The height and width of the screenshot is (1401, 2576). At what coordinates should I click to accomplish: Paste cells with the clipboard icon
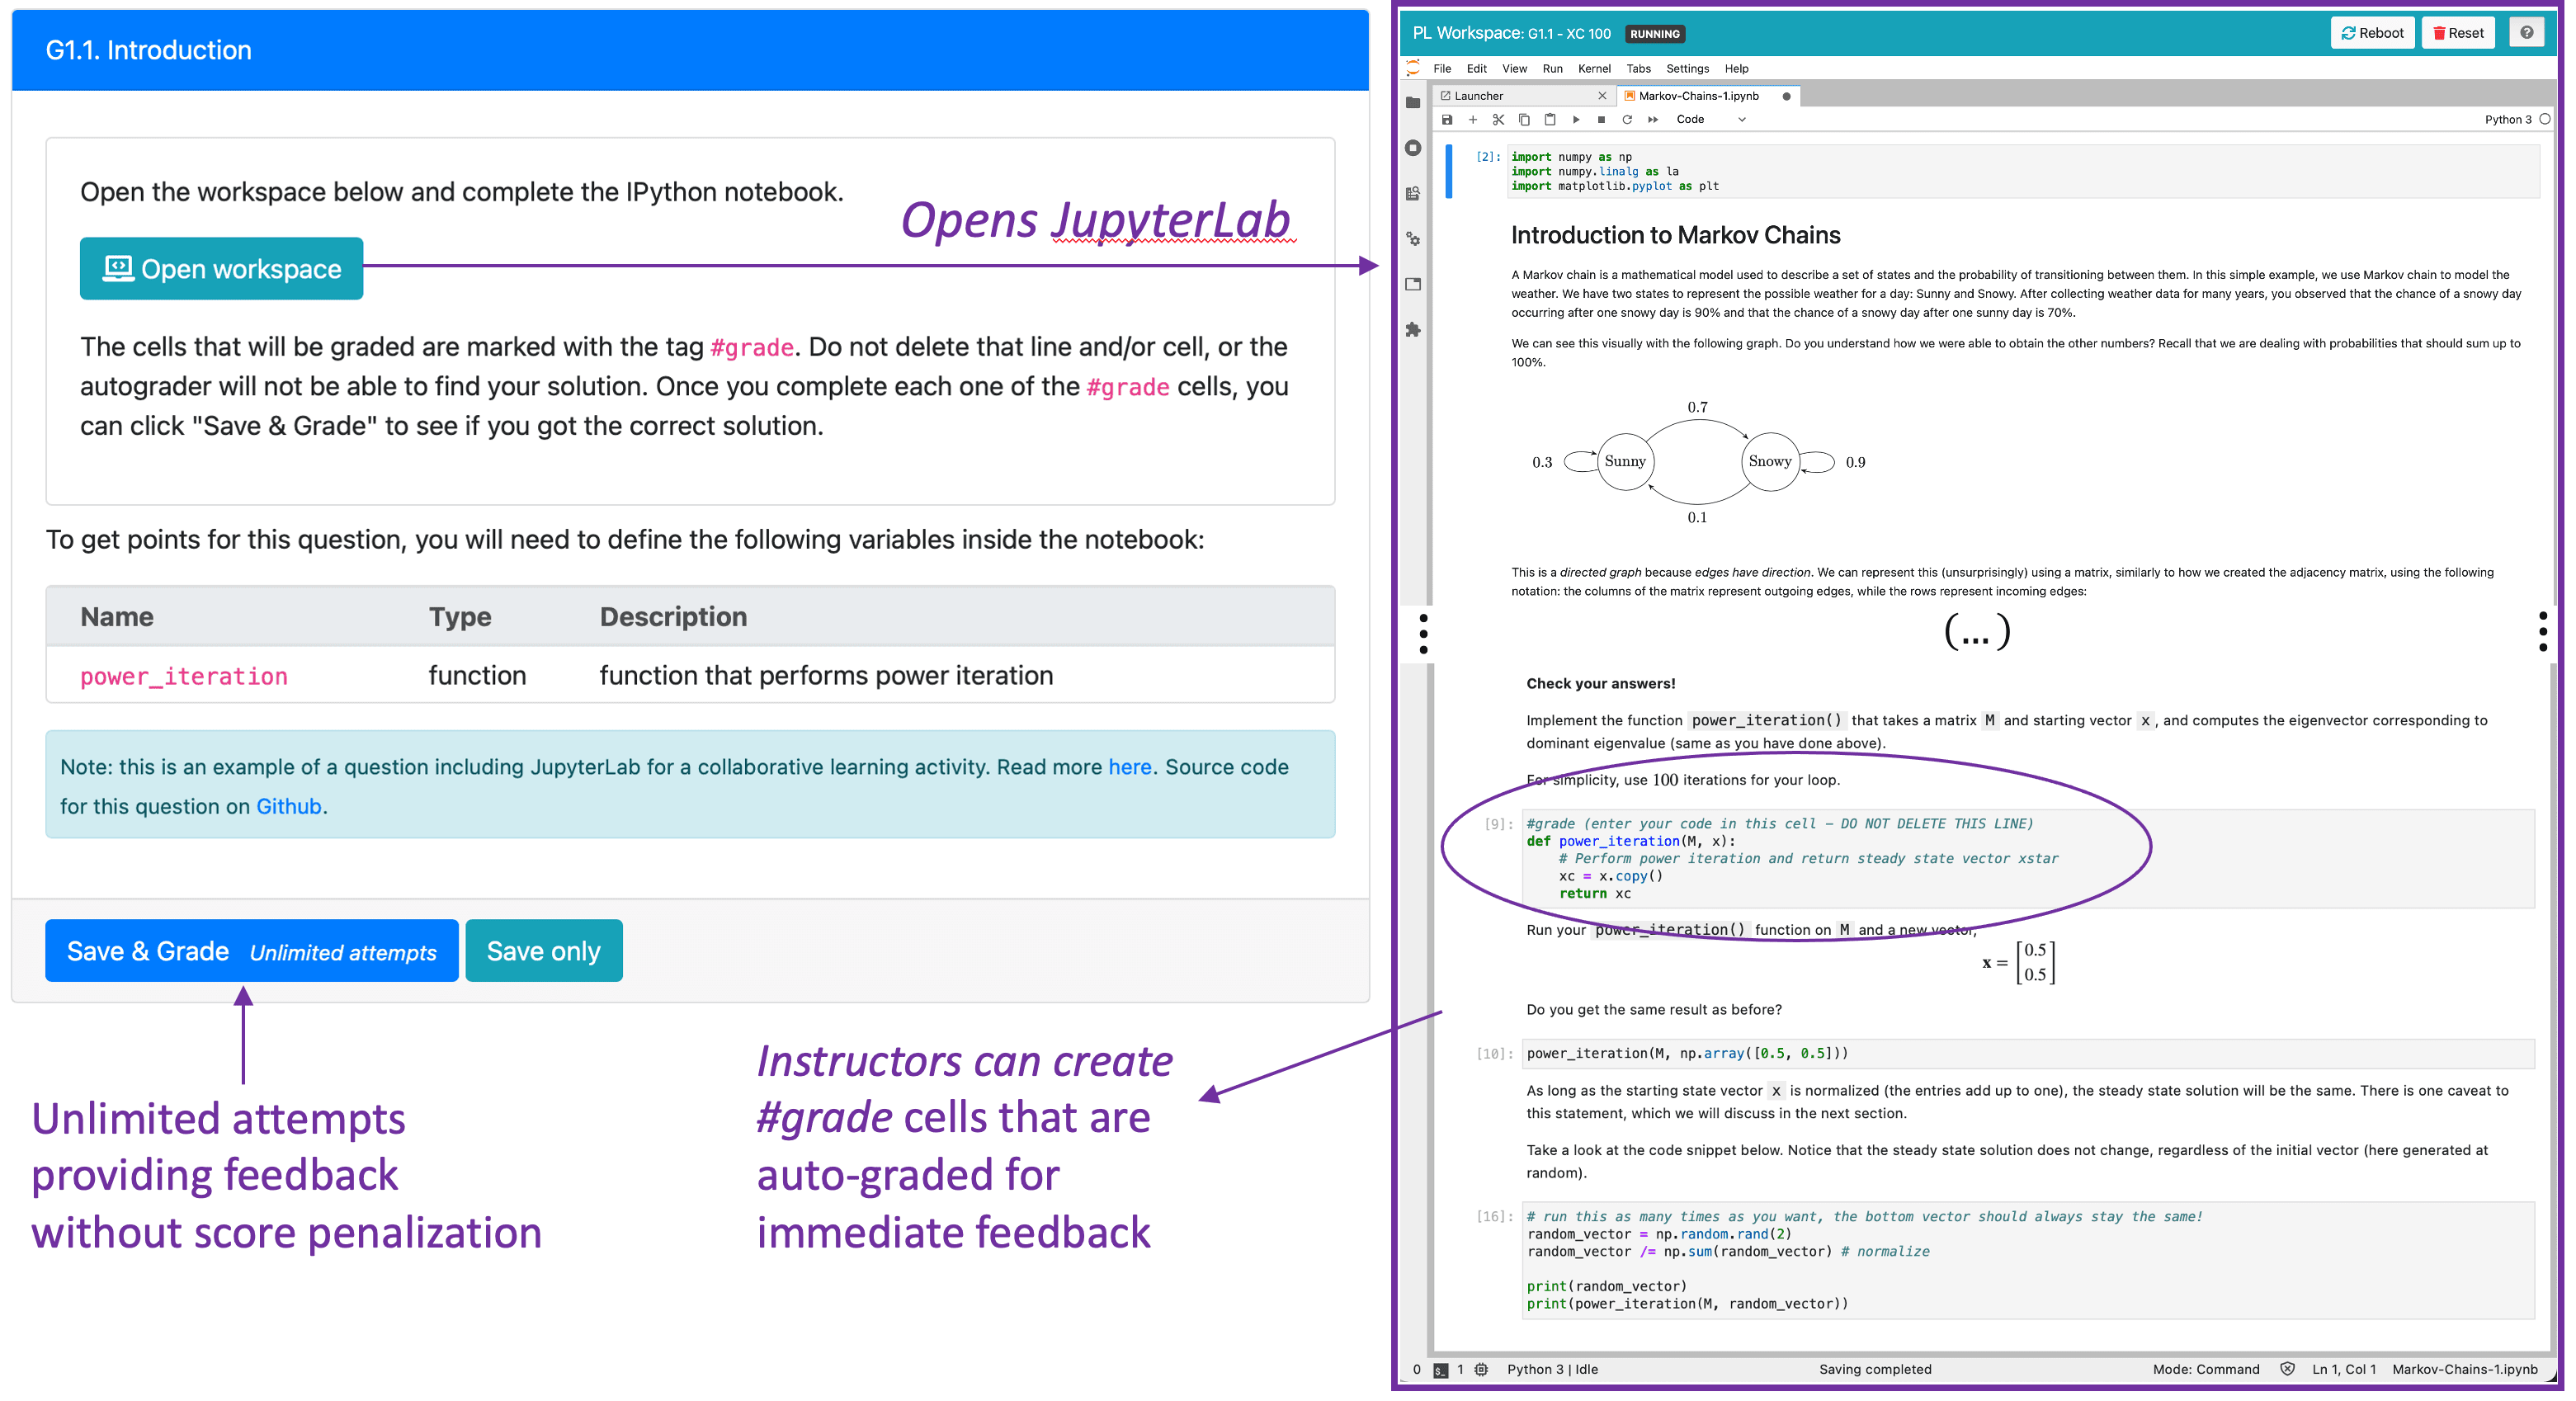pyautogui.click(x=1550, y=119)
